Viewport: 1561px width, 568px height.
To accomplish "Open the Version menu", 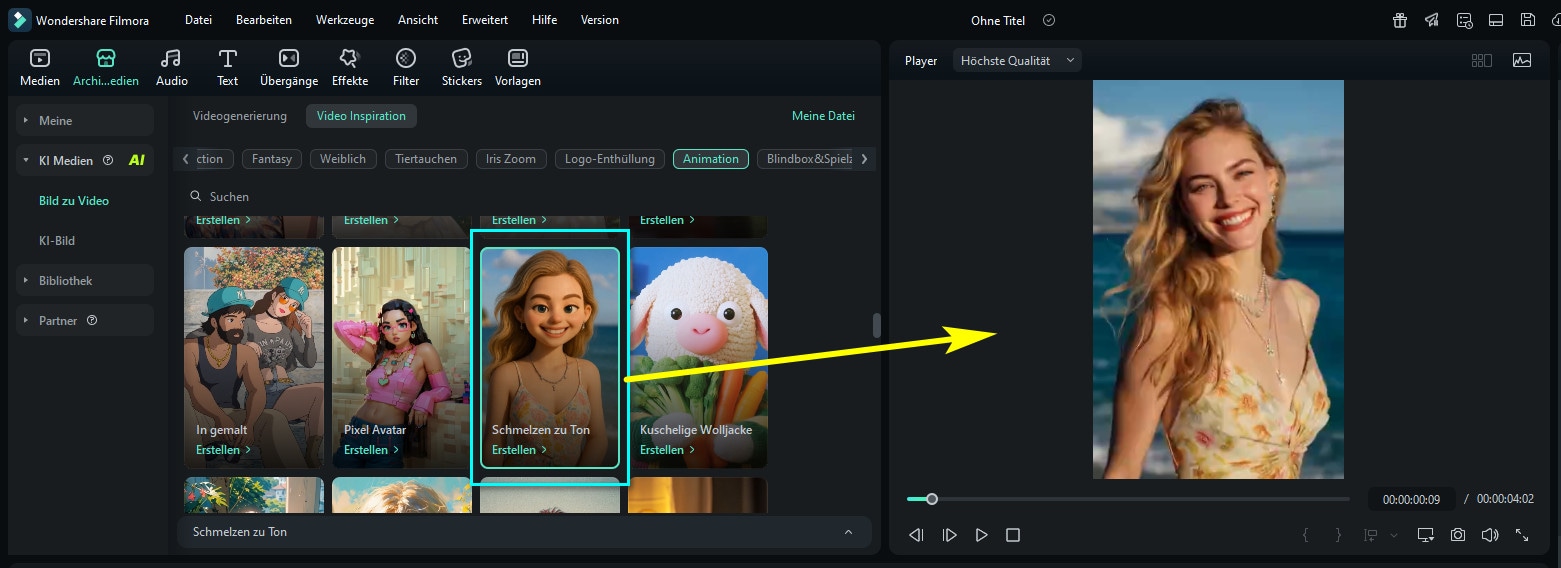I will click(599, 20).
